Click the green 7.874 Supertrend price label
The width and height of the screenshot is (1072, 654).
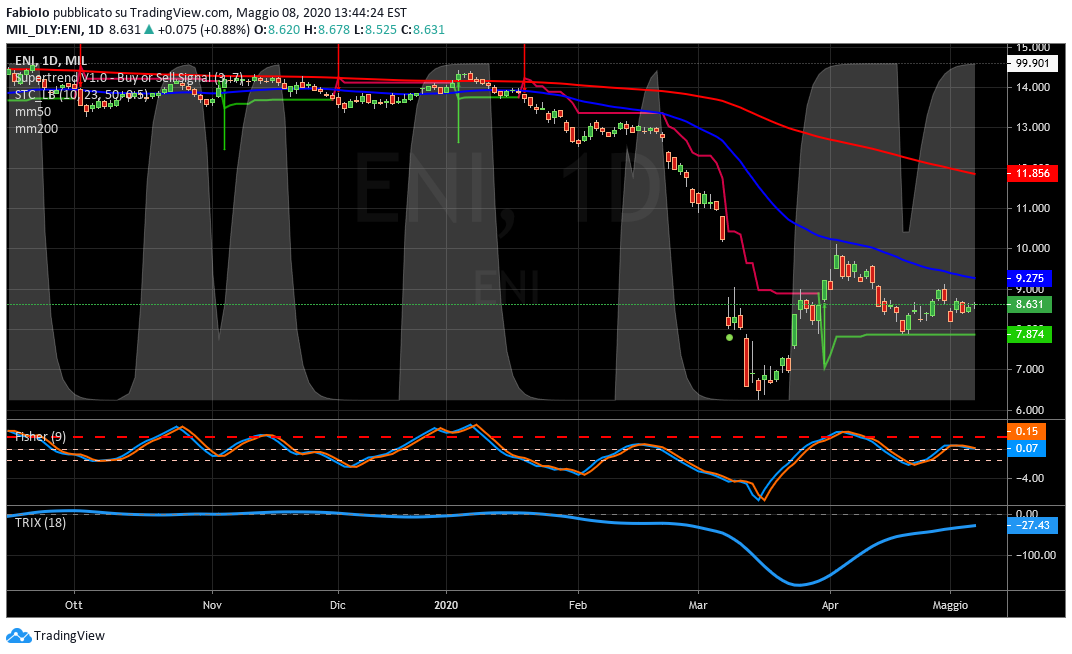tap(1030, 334)
